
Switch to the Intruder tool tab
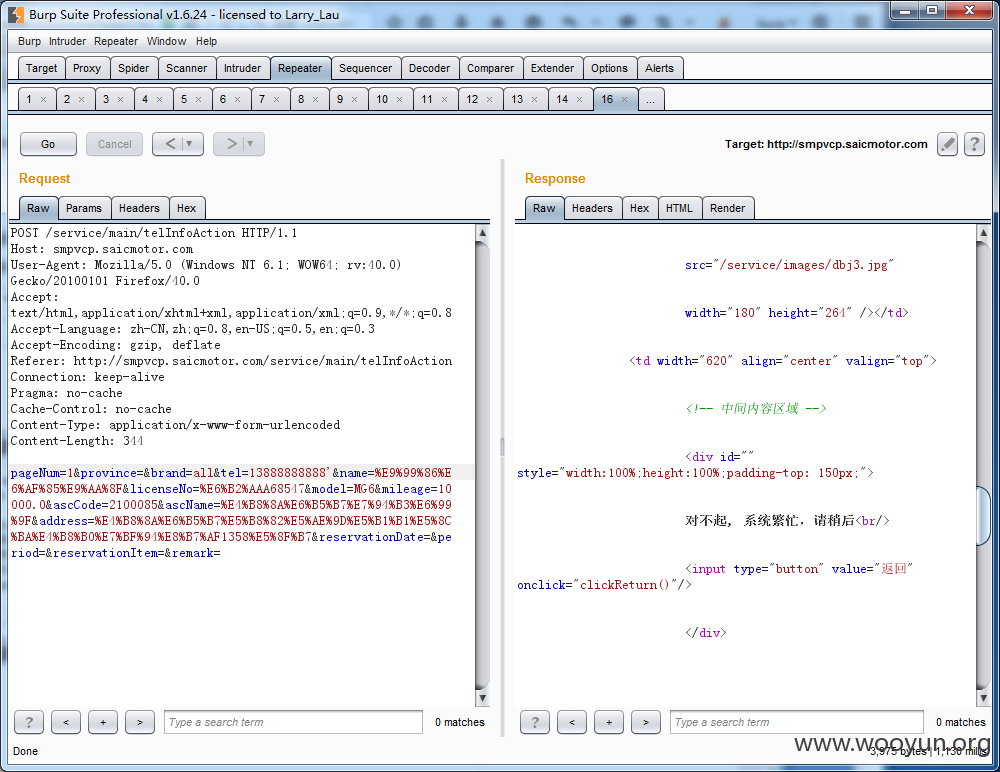pyautogui.click(x=242, y=68)
